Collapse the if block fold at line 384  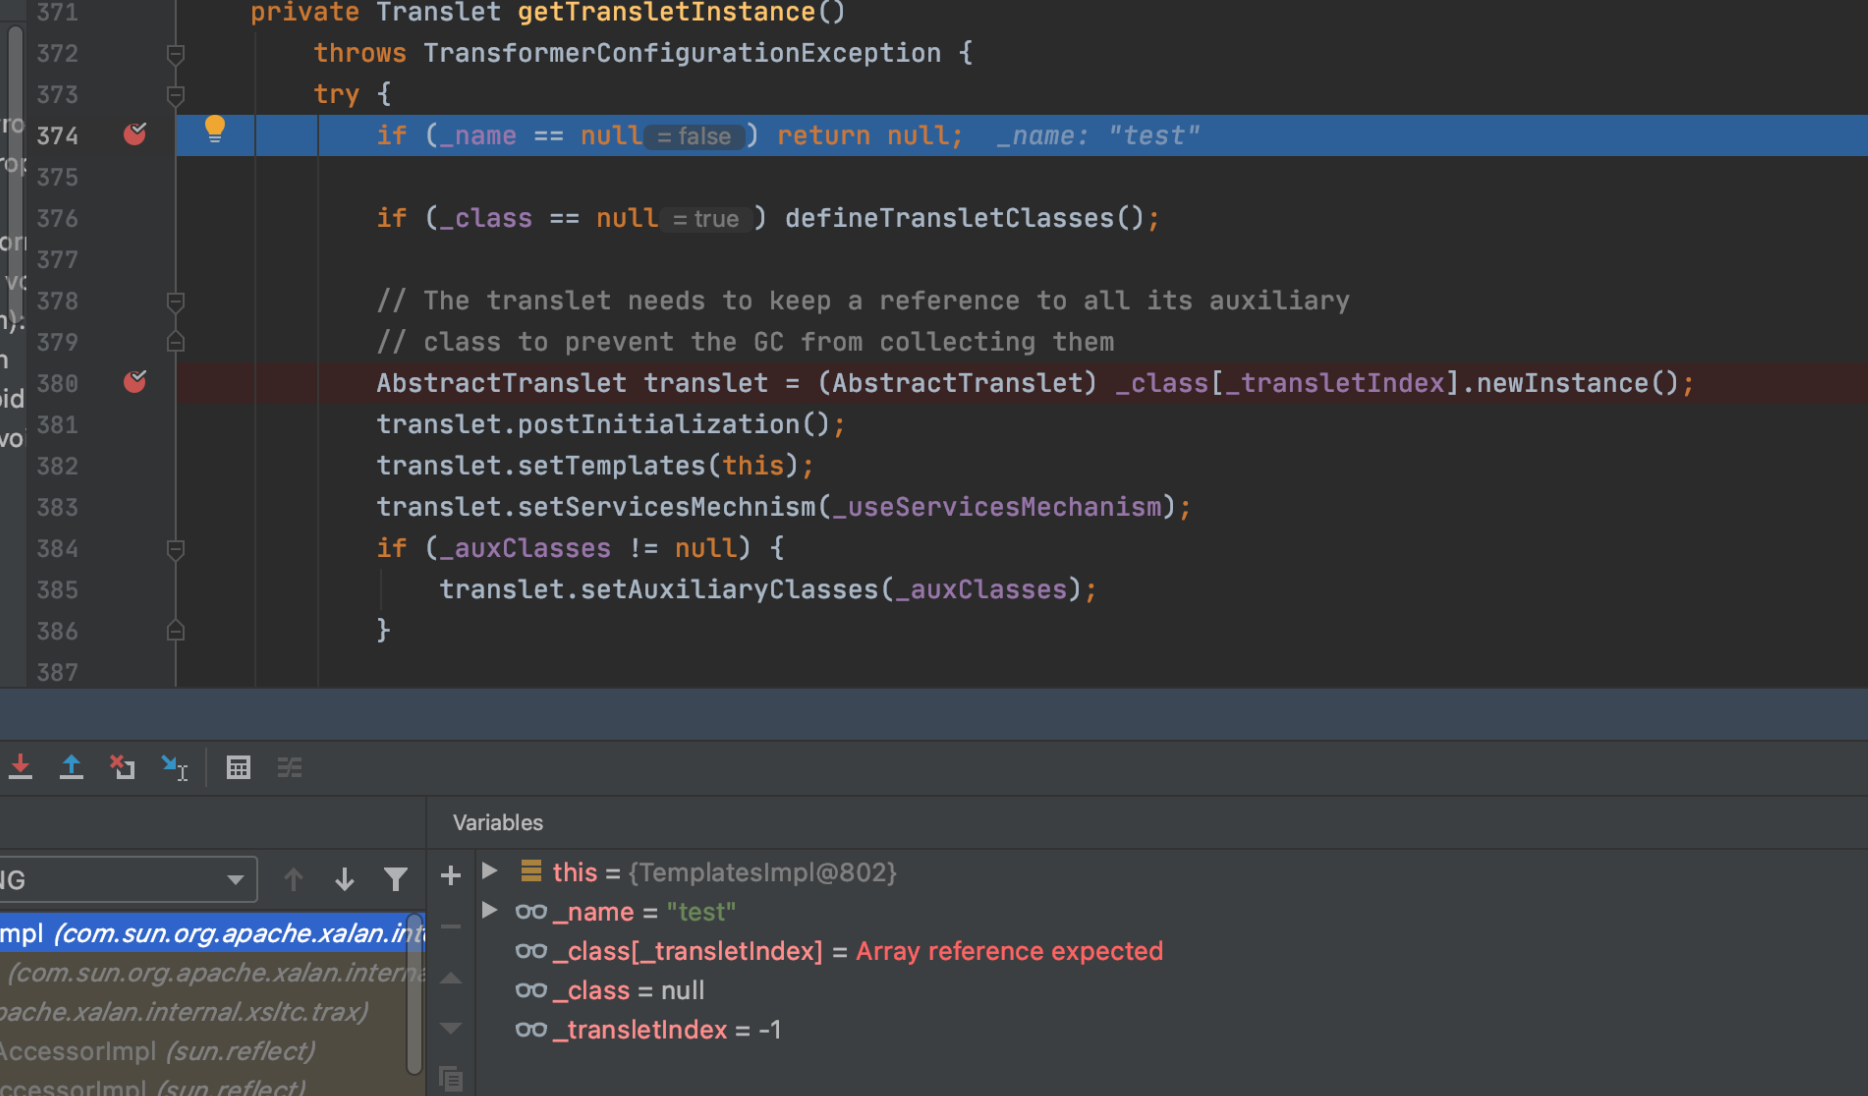pos(175,549)
